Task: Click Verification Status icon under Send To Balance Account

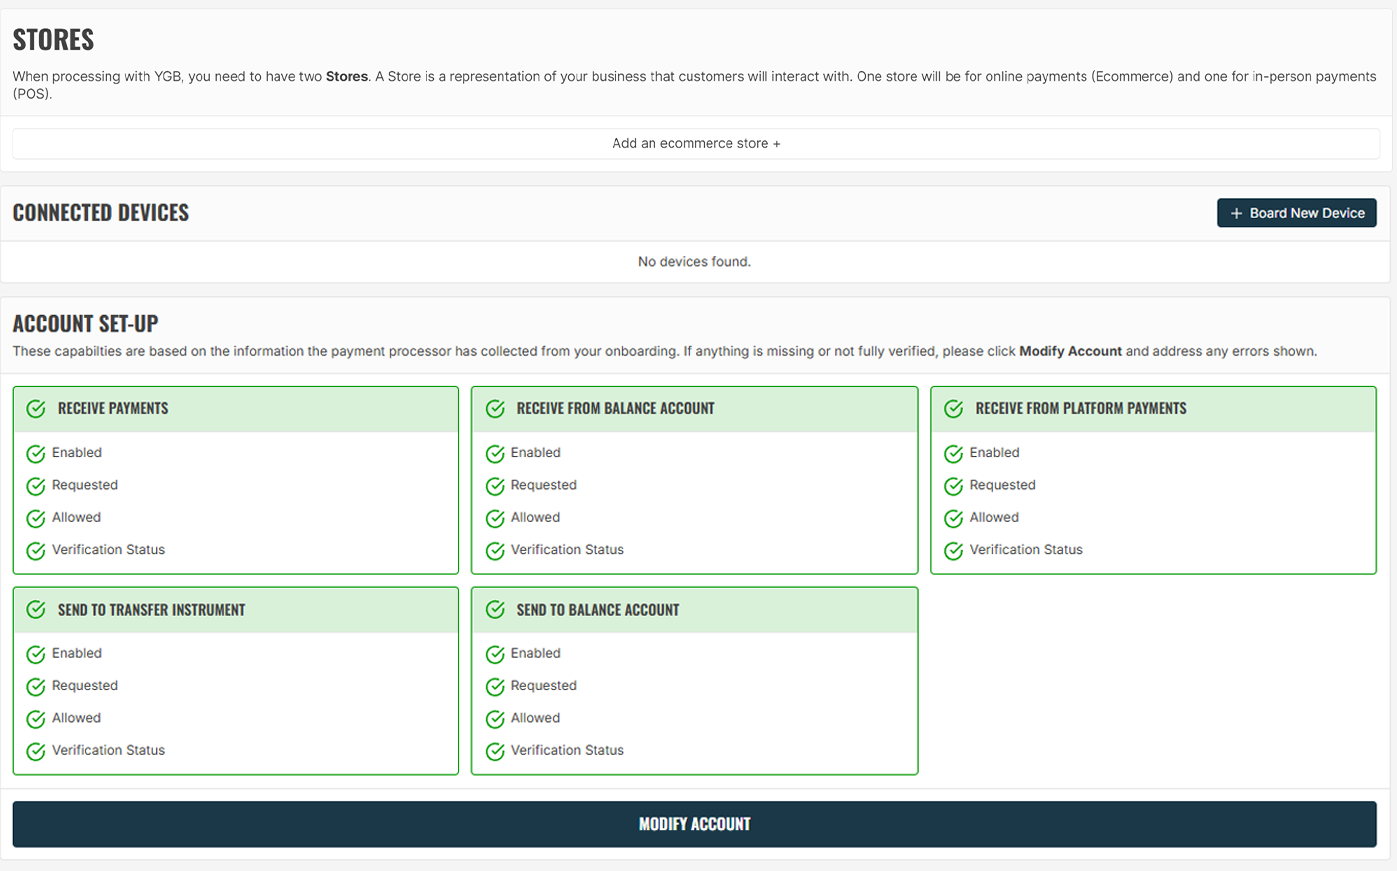Action: 495,751
